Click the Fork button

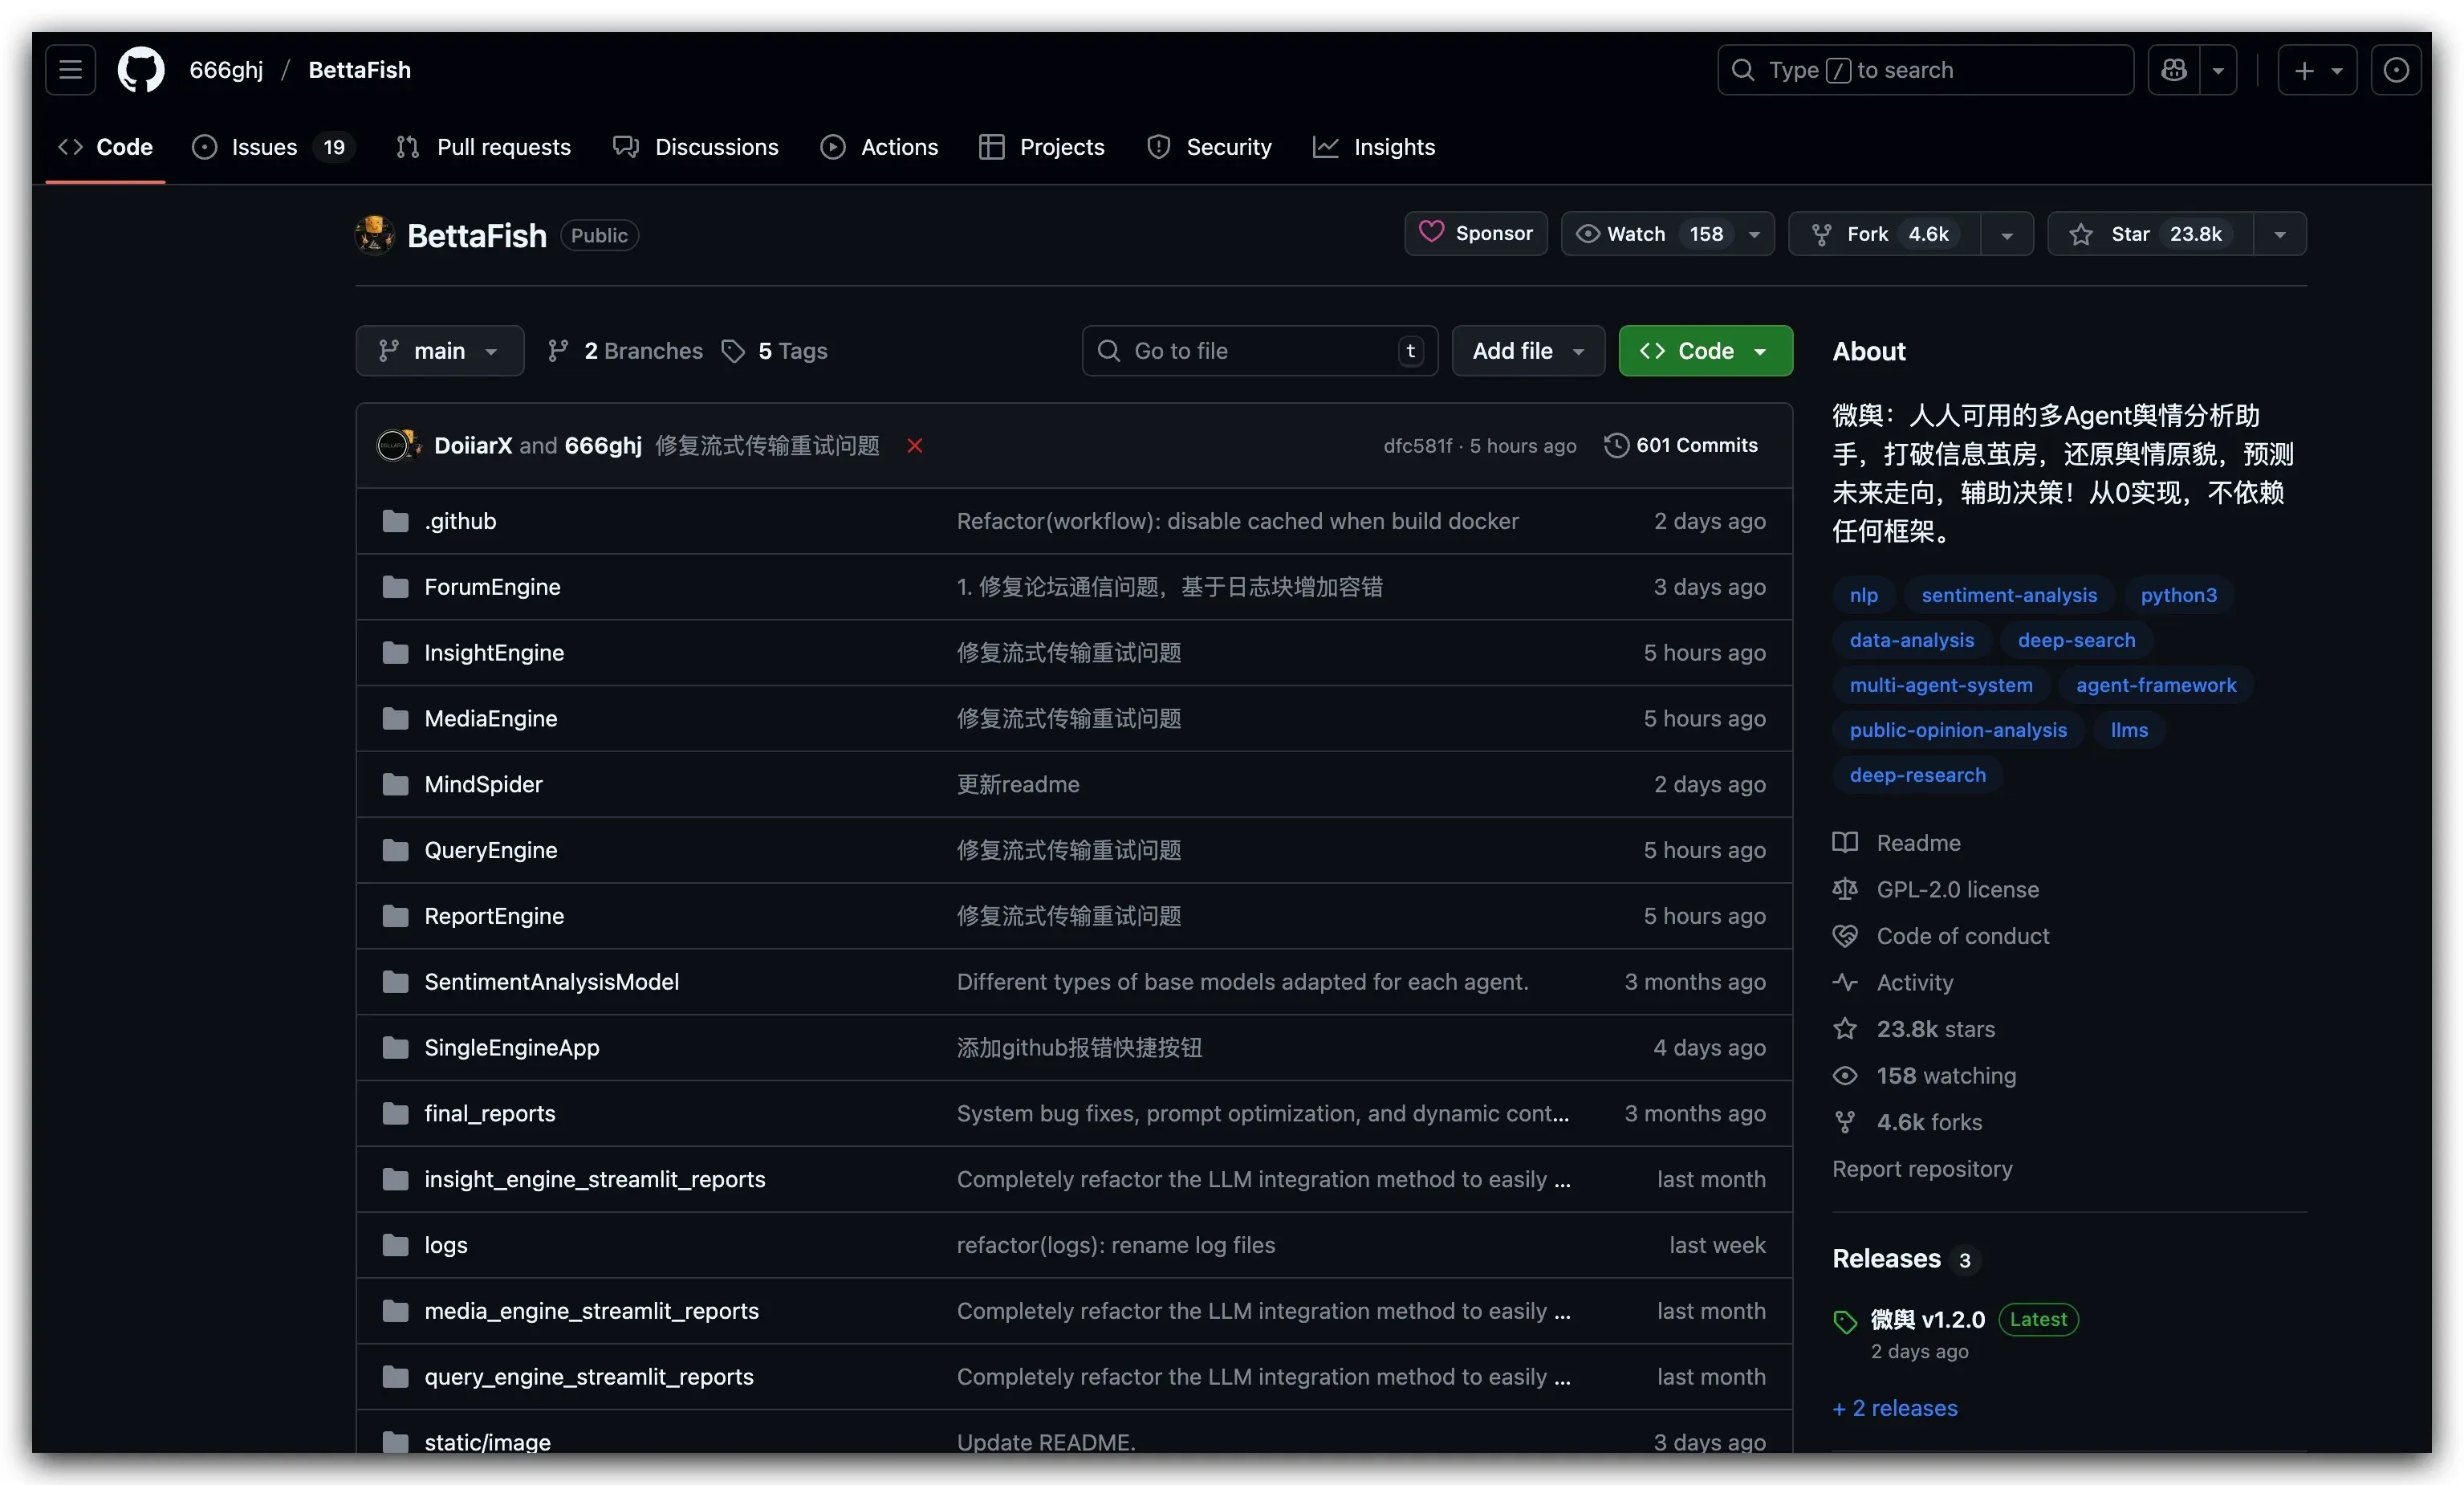pyautogui.click(x=1884, y=234)
